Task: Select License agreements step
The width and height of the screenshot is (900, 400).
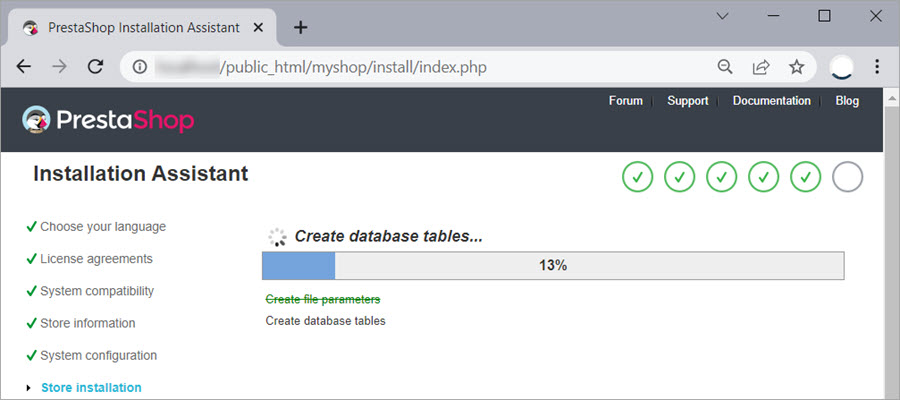Action: tap(96, 259)
